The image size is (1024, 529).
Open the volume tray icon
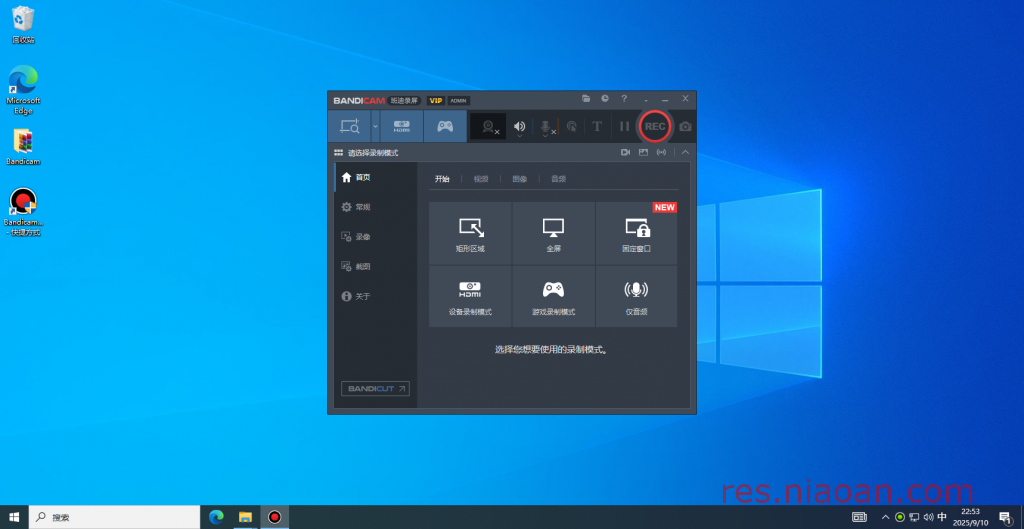(928, 517)
